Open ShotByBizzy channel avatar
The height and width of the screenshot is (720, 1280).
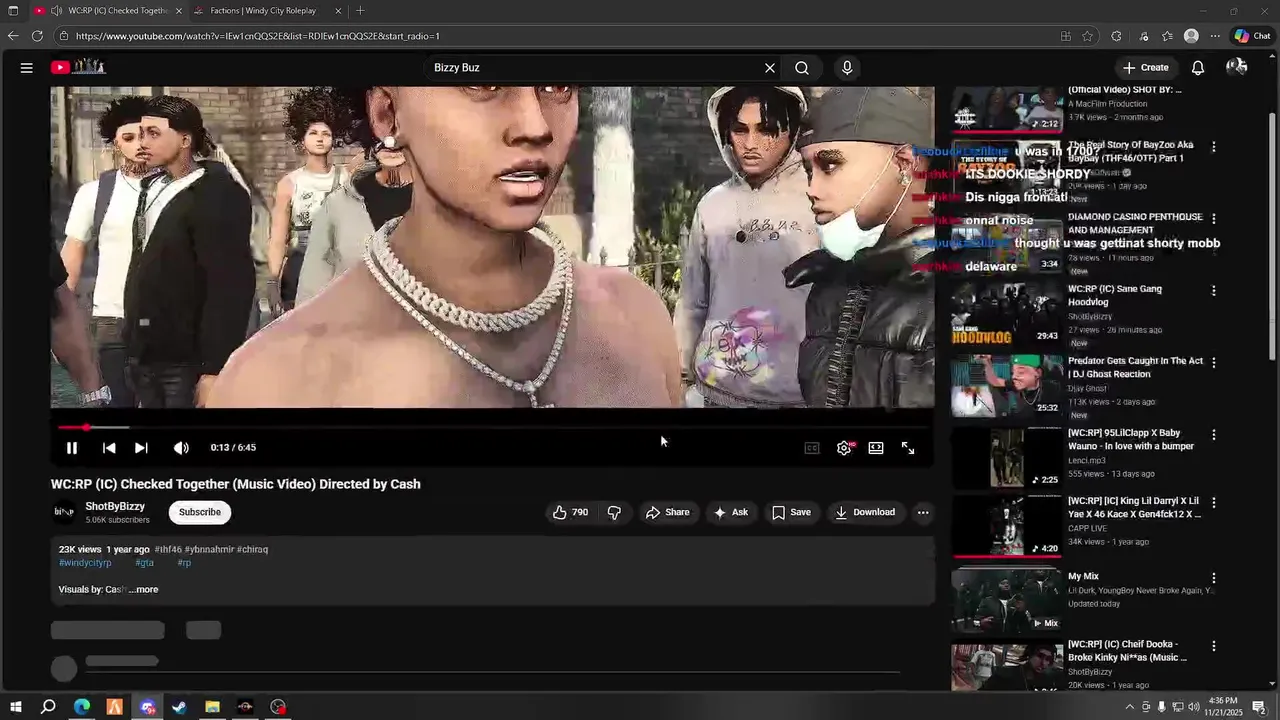click(x=64, y=512)
